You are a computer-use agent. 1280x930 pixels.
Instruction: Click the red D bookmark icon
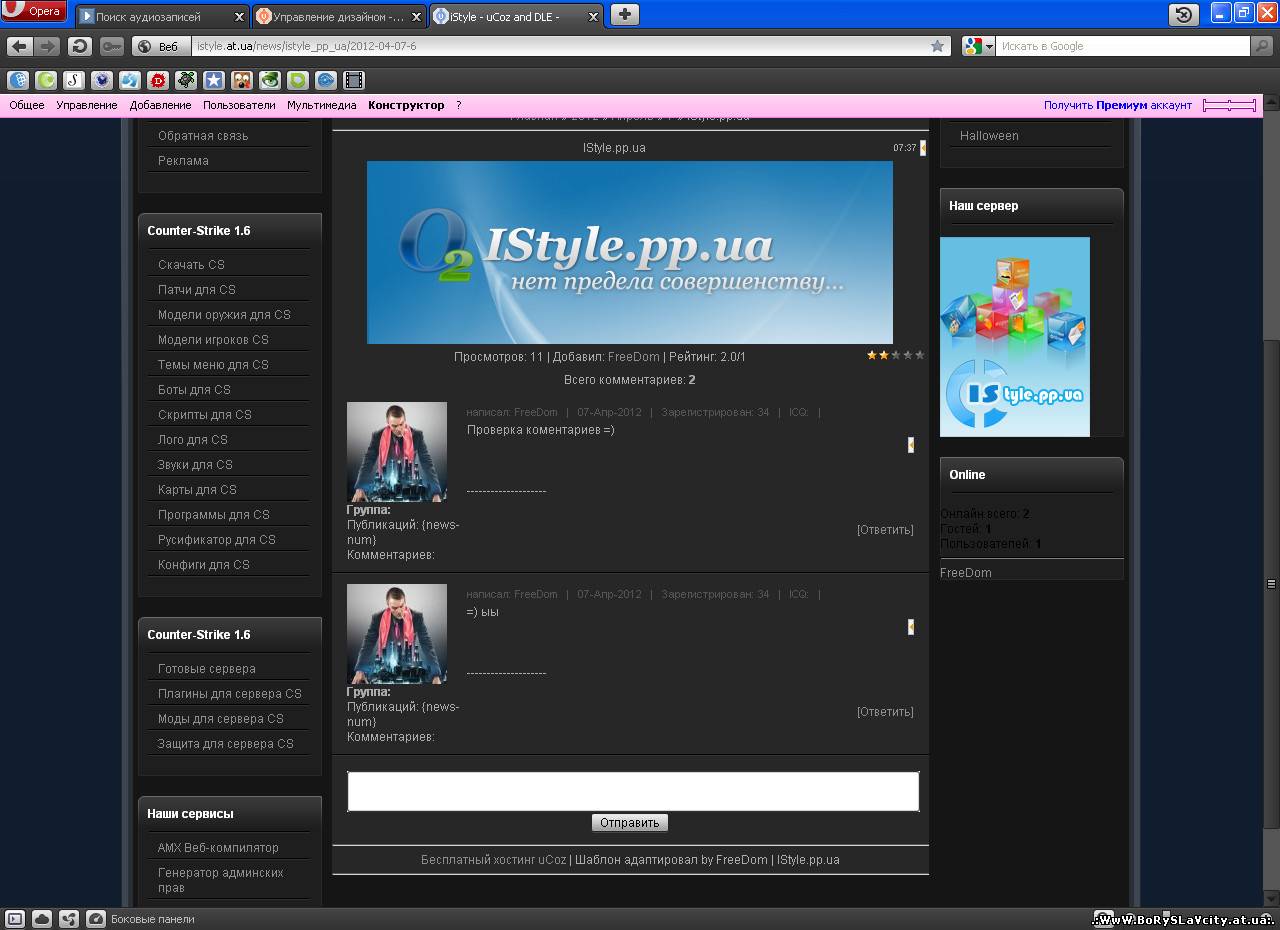(158, 80)
